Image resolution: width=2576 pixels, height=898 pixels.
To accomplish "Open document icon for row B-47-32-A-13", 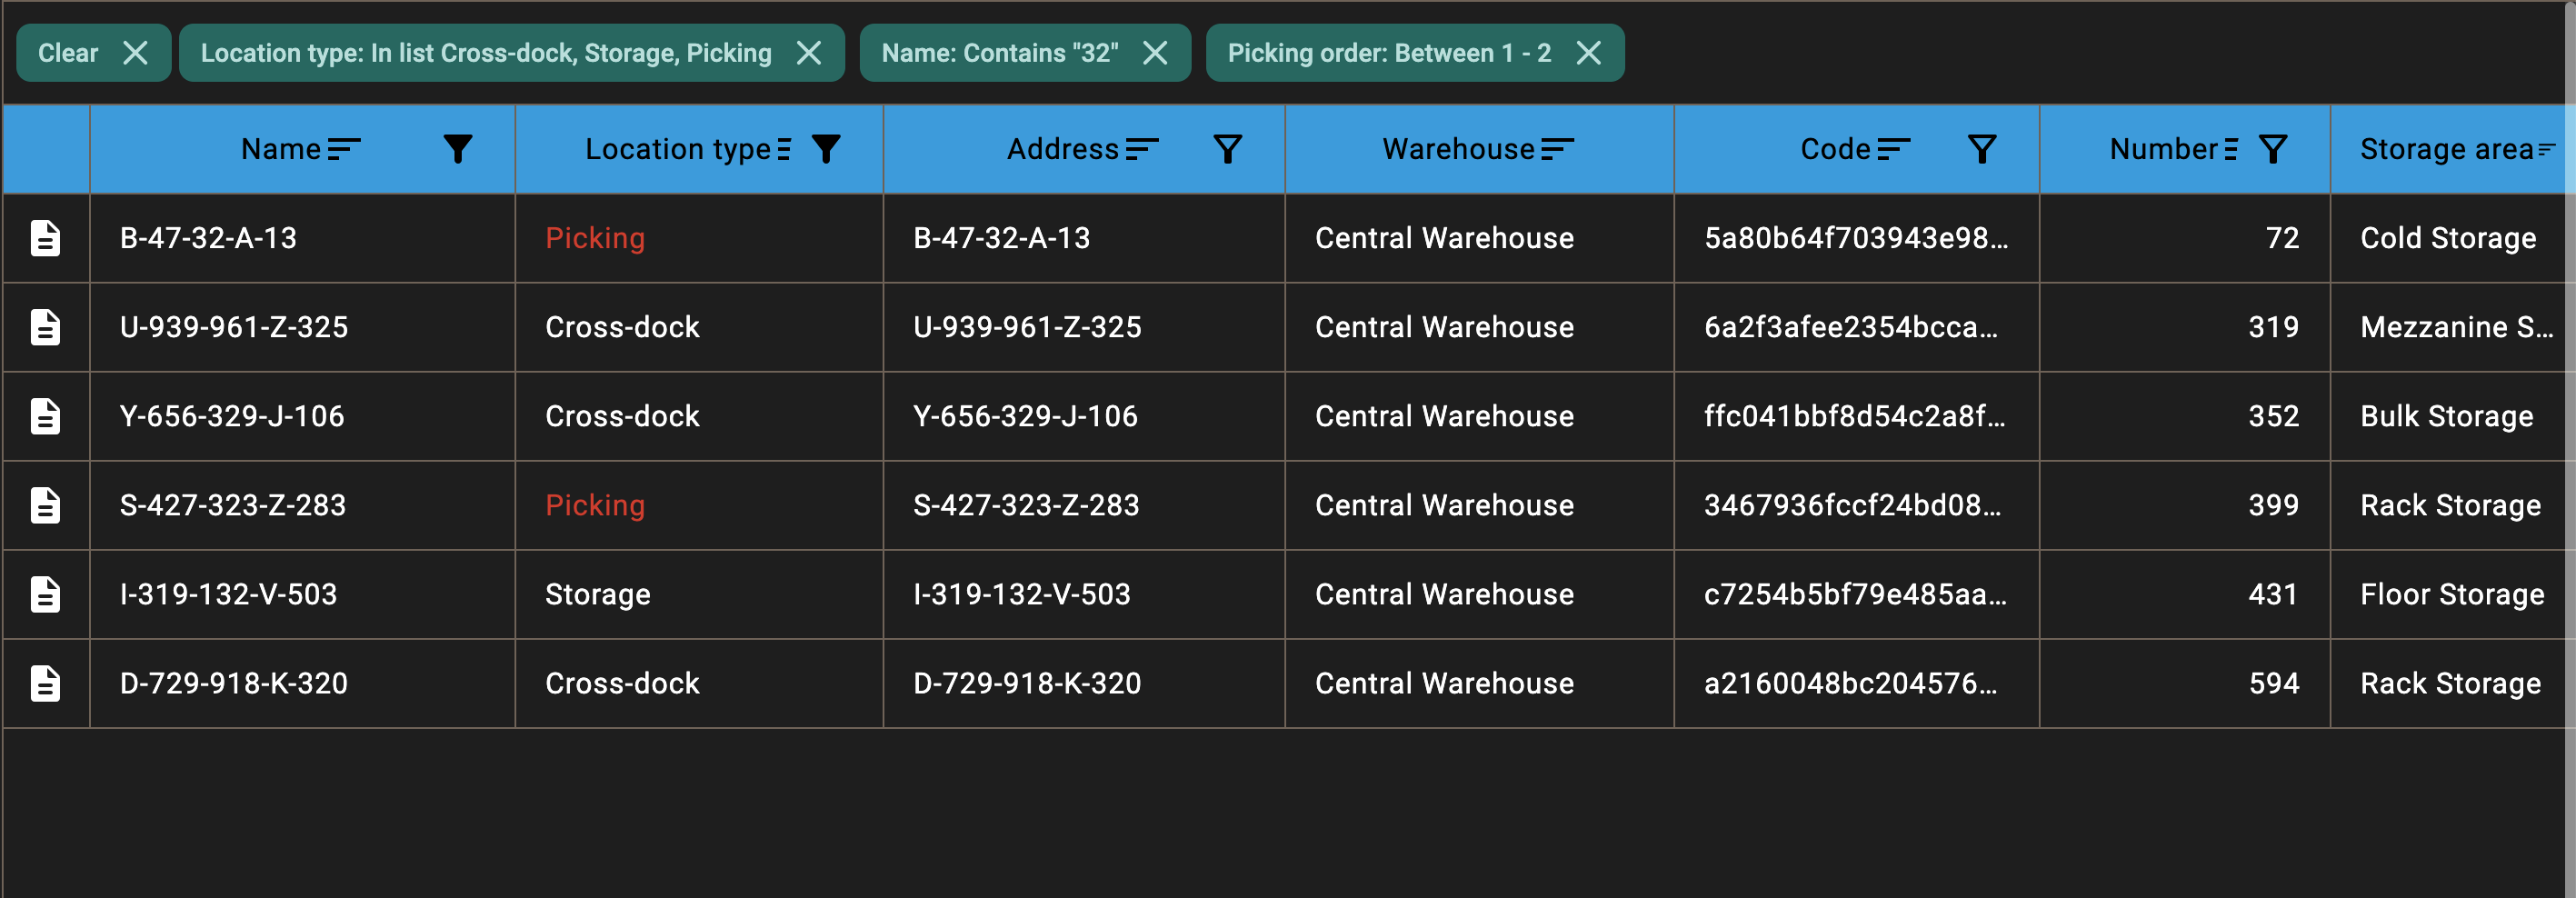I will (x=45, y=238).
